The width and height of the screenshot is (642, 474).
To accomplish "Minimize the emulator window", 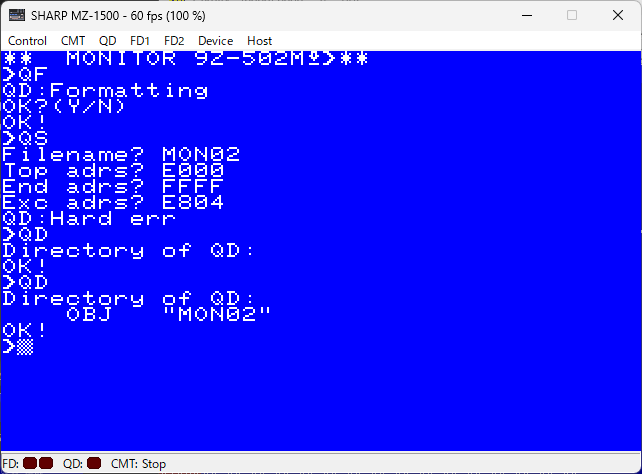I will 527,16.
